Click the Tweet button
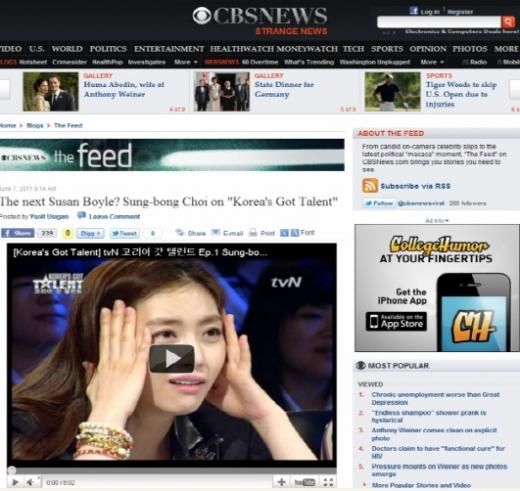The width and height of the screenshot is (520, 491). [x=125, y=233]
